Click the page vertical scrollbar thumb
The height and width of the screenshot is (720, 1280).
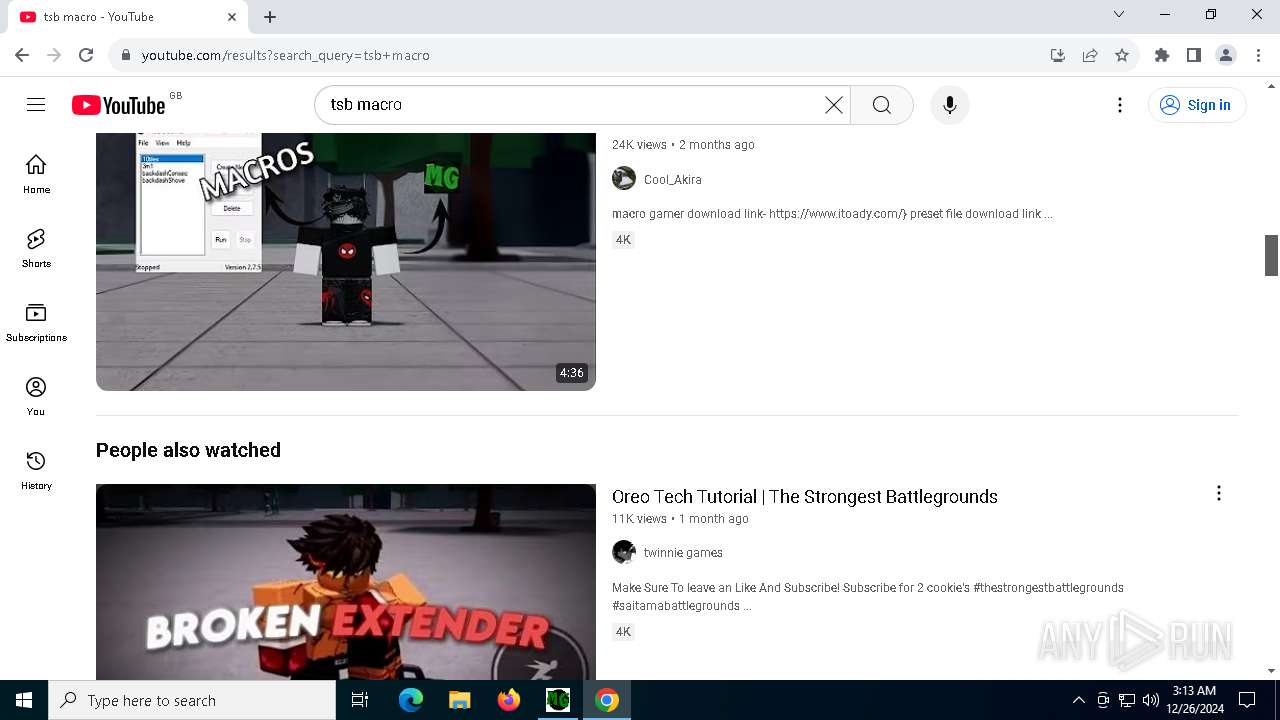coord(1272,255)
